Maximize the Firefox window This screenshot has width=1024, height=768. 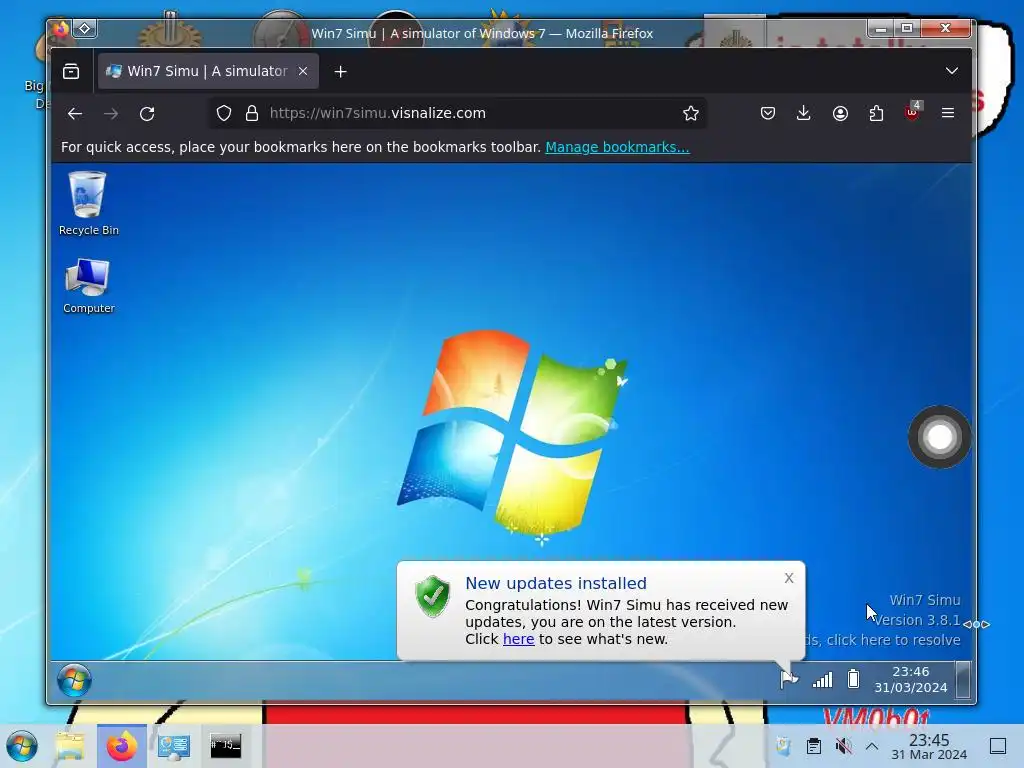[x=907, y=28]
